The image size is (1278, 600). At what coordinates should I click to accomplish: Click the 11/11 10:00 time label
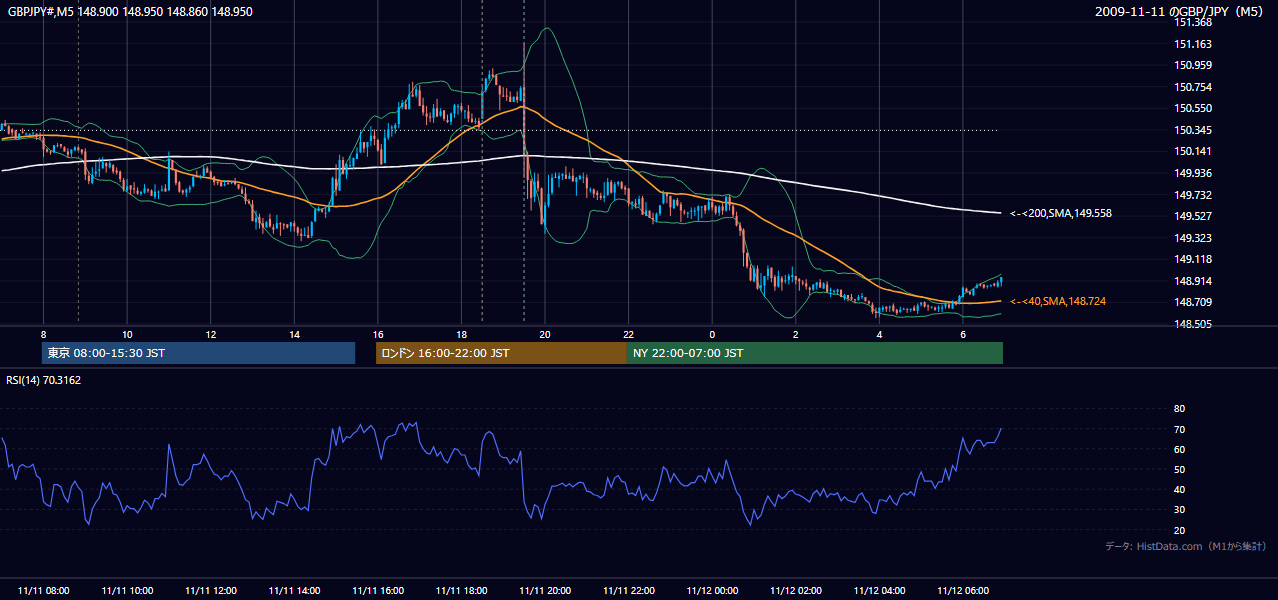127,591
